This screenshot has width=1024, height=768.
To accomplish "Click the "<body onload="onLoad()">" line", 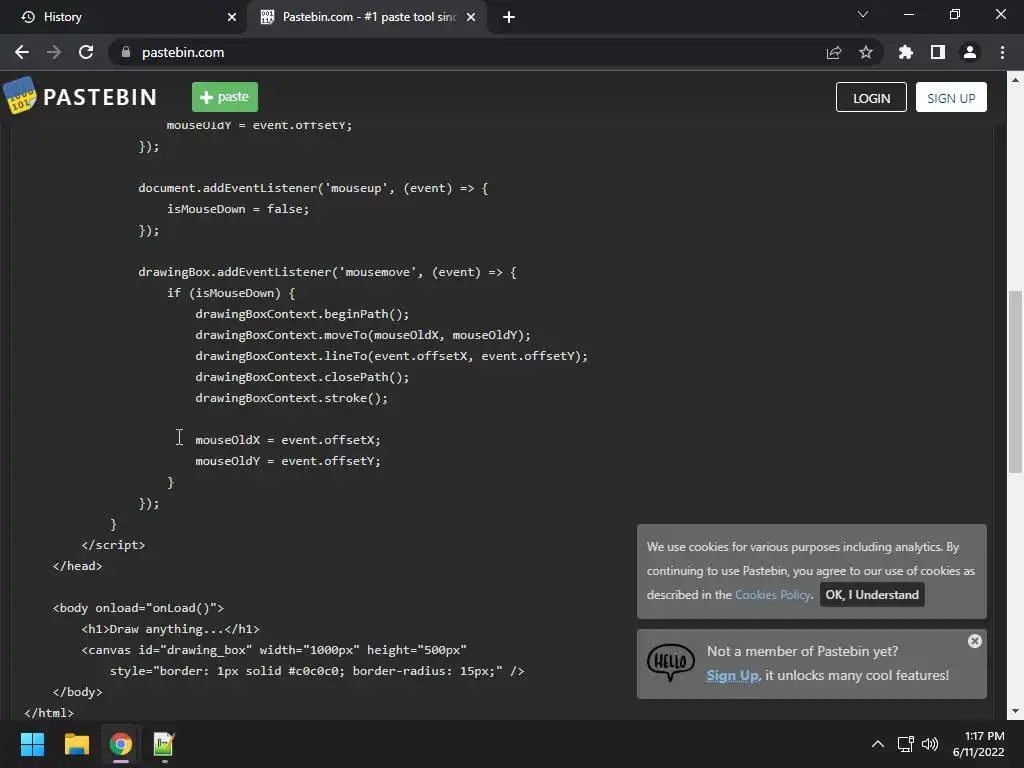I will [x=138, y=608].
